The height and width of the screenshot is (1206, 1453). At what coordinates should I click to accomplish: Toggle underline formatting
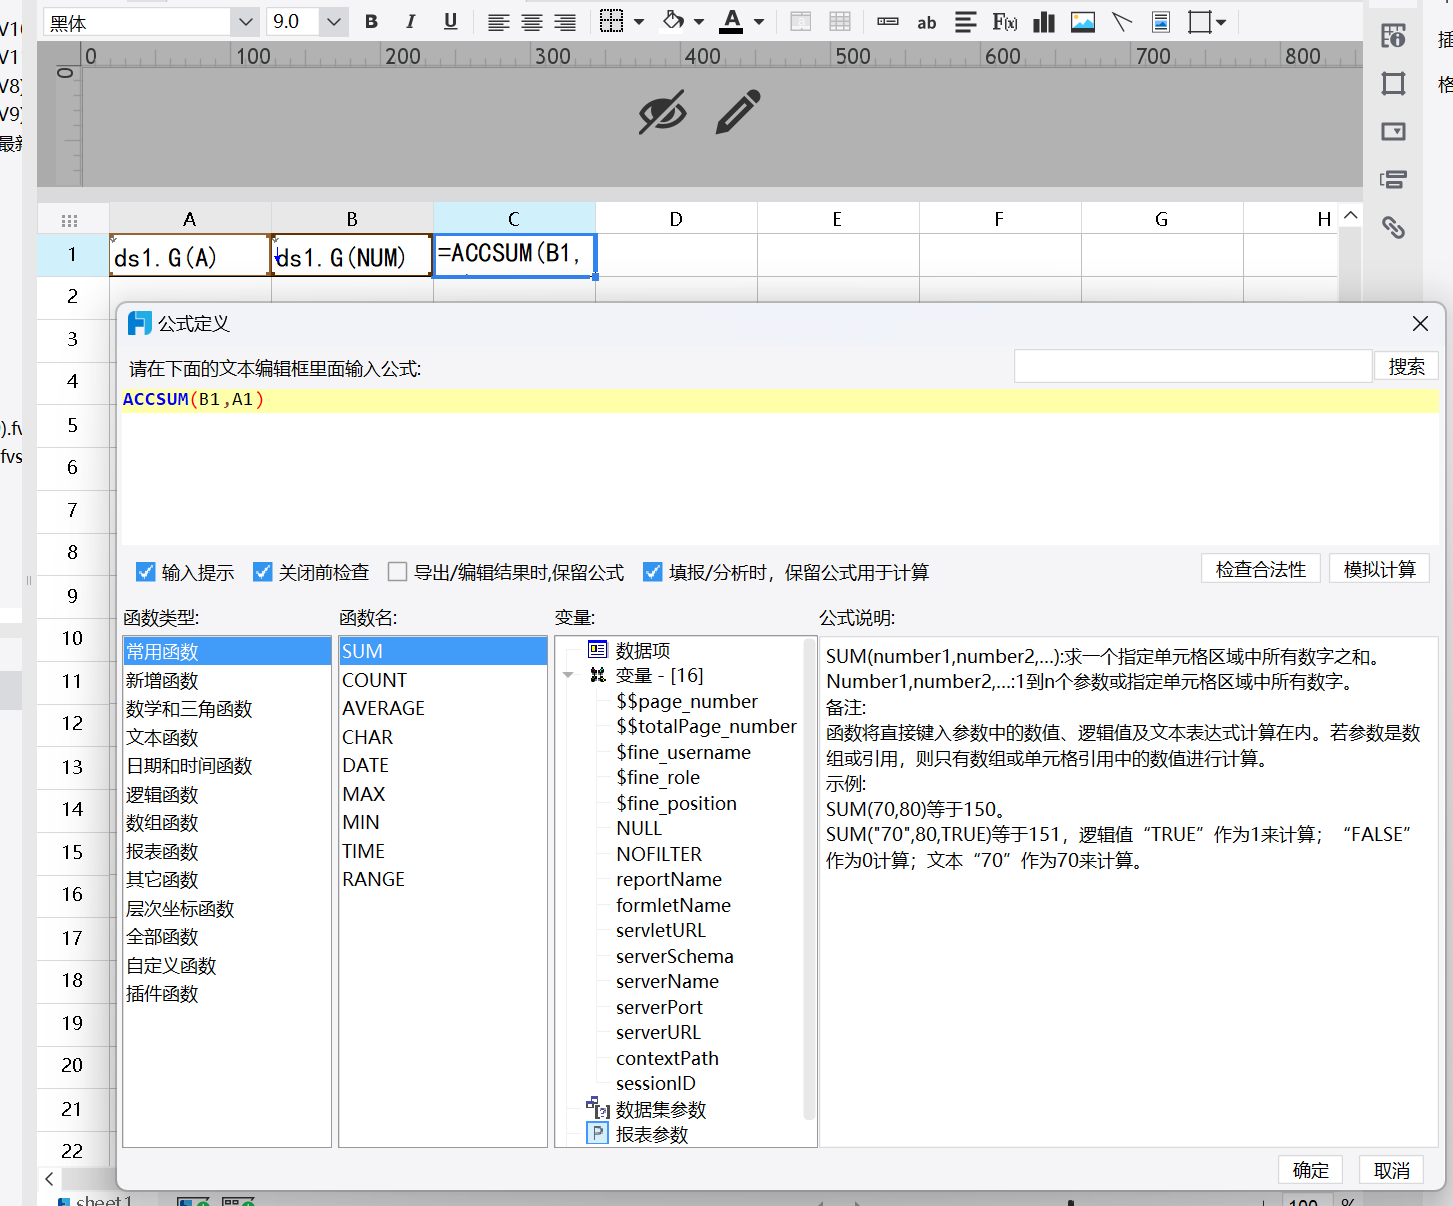450,22
